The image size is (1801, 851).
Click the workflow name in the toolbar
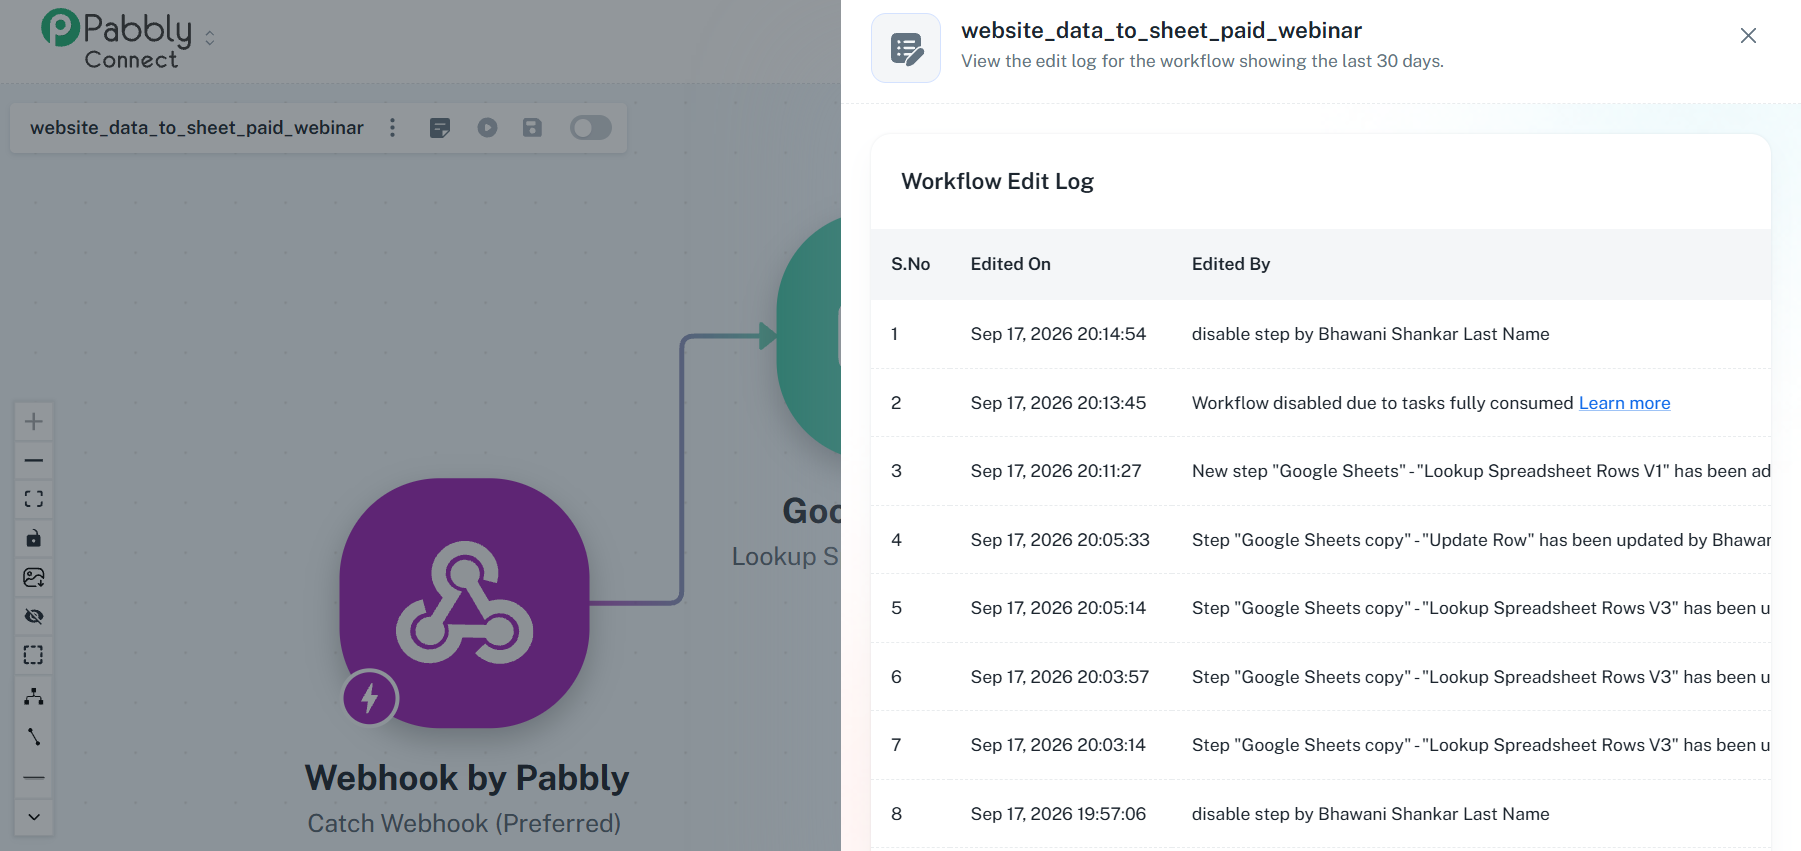[197, 128]
